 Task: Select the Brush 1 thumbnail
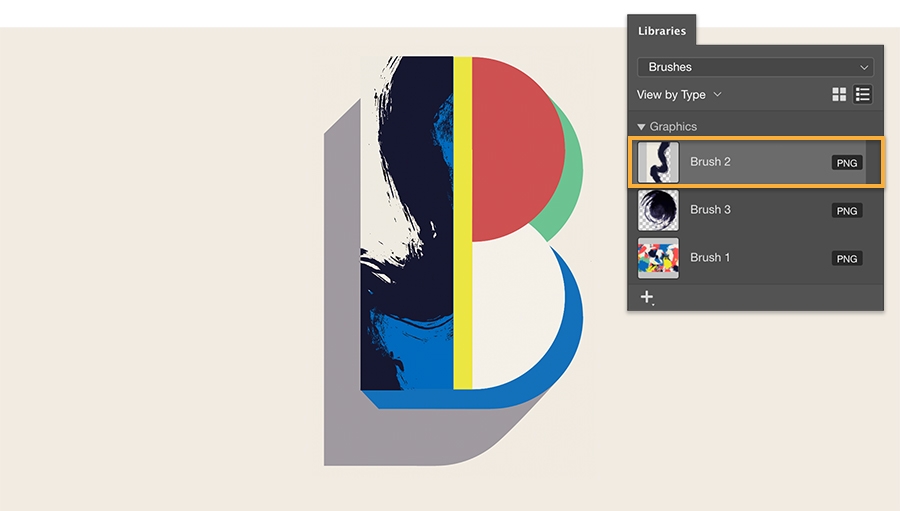[x=658, y=258]
